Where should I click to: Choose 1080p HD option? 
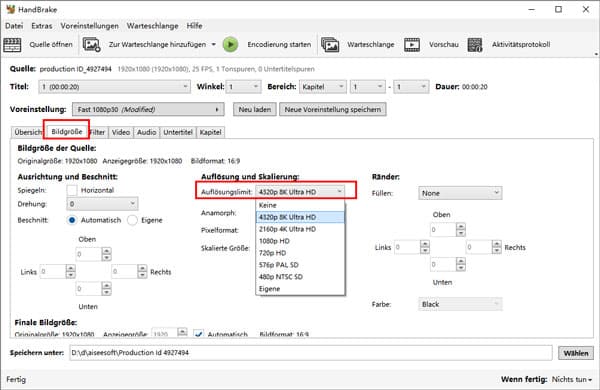click(x=300, y=241)
